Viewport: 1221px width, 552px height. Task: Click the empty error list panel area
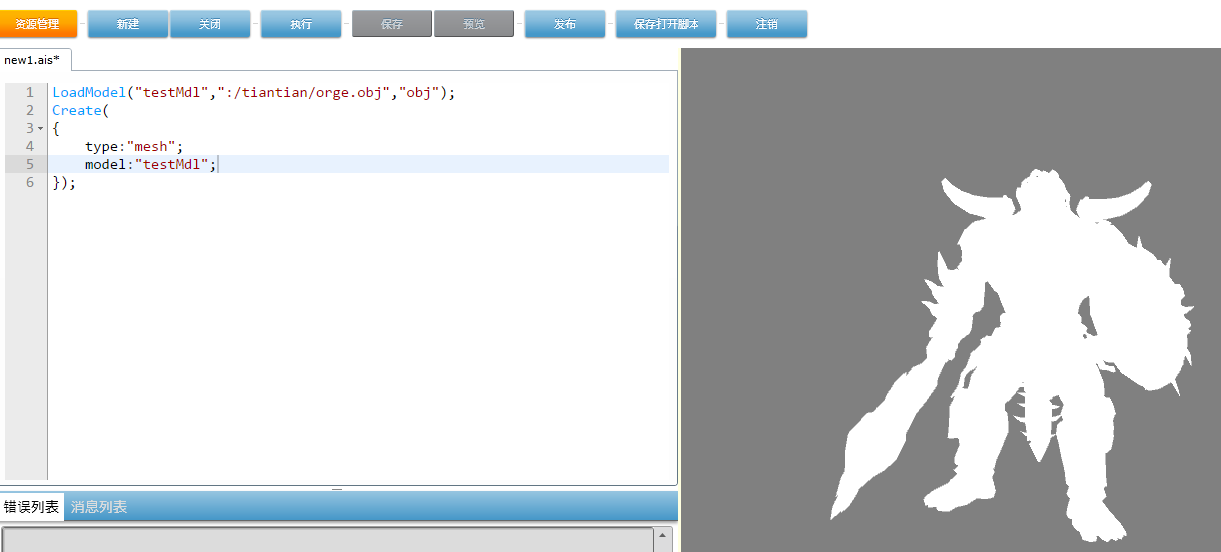click(x=328, y=539)
